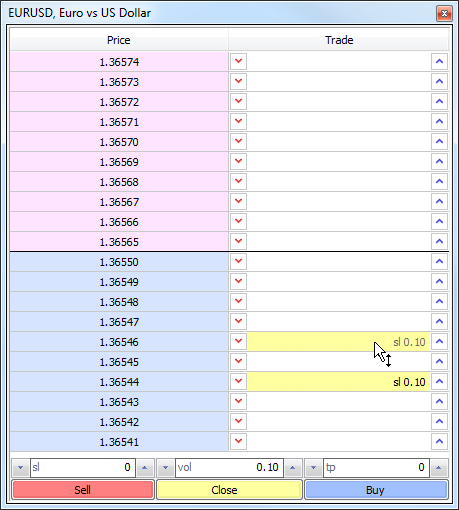This screenshot has width=459, height=510.
Task: Increase the tp value with up arrow
Action: (439, 468)
